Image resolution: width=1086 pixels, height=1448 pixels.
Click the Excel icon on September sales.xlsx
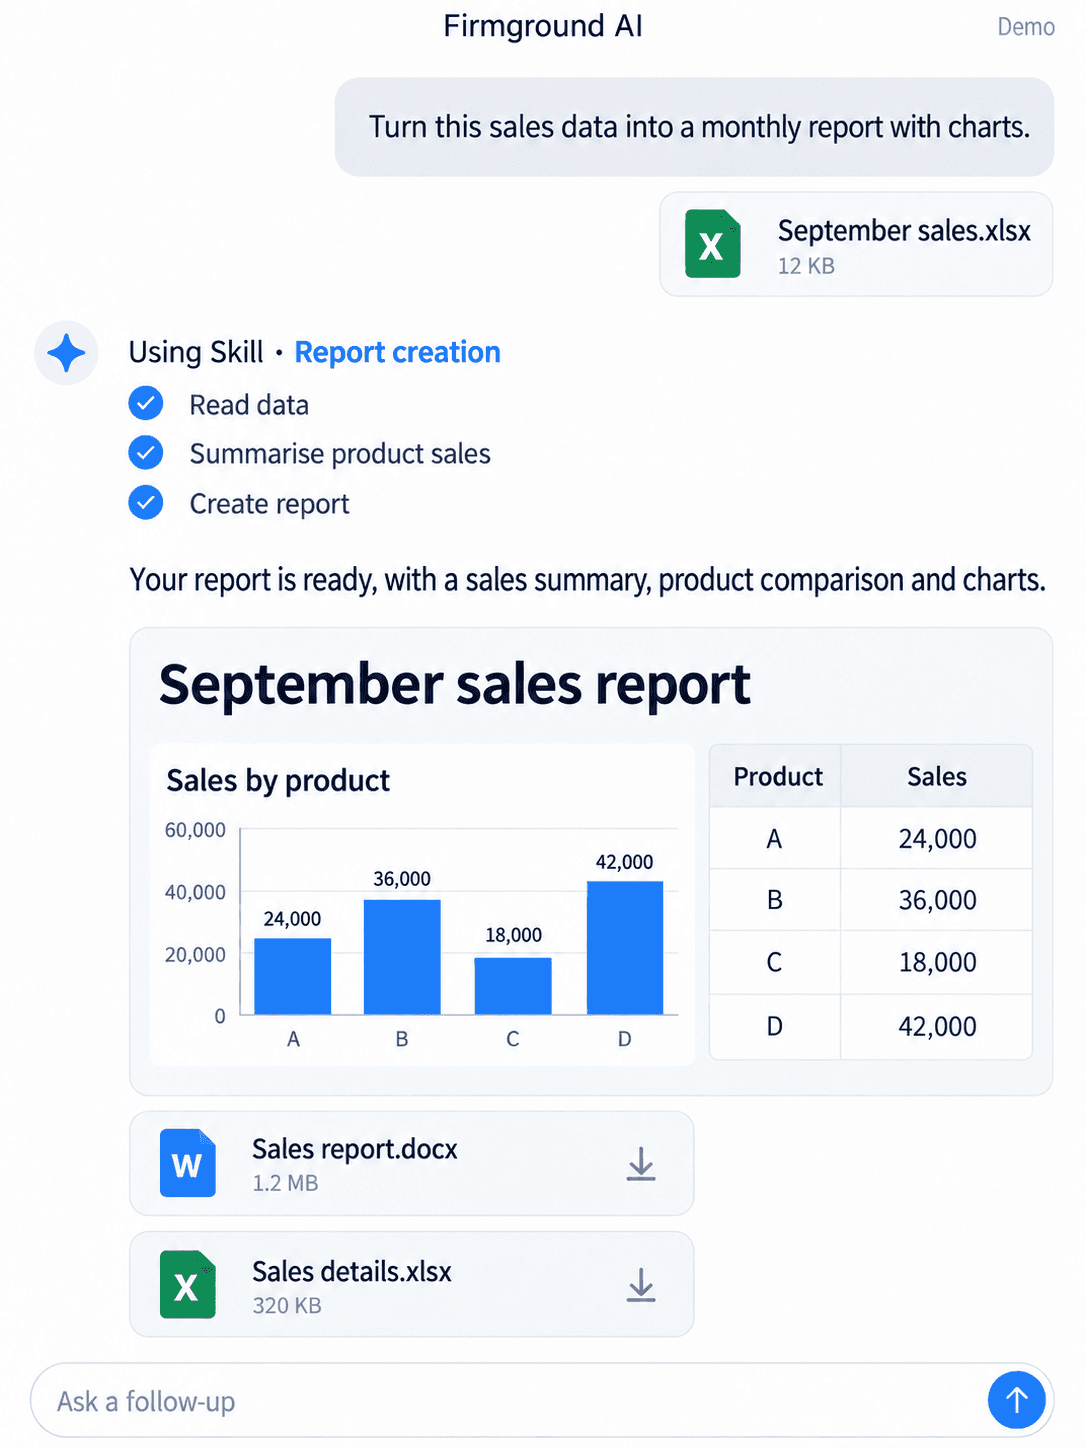pos(712,244)
